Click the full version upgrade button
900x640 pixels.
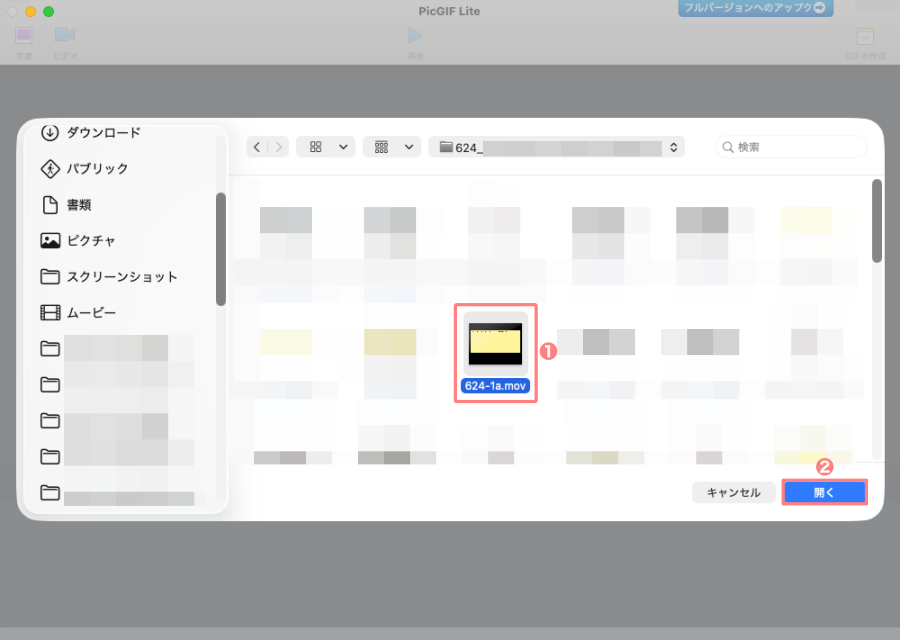point(755,8)
